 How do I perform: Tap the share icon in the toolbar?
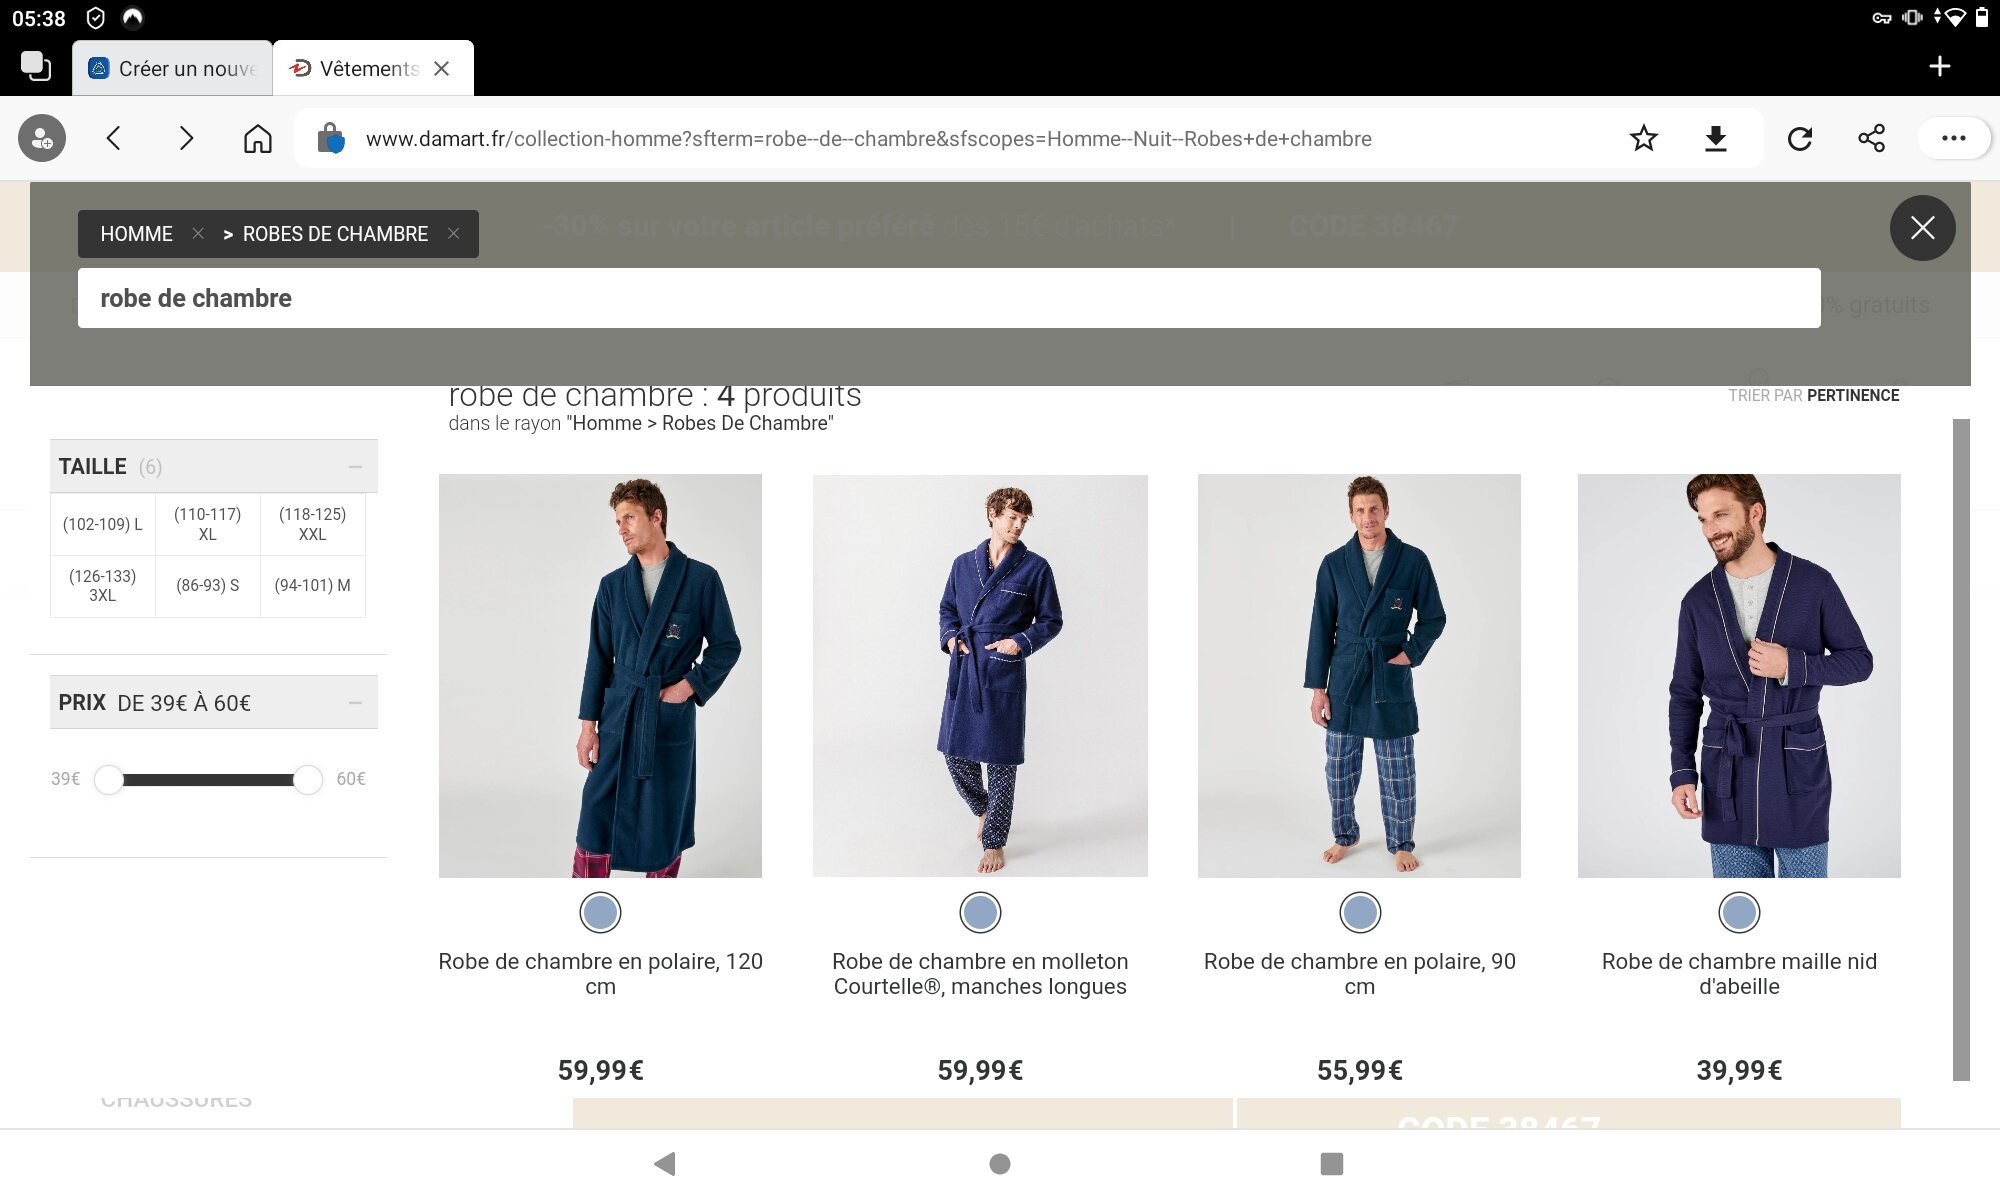[x=1871, y=138]
